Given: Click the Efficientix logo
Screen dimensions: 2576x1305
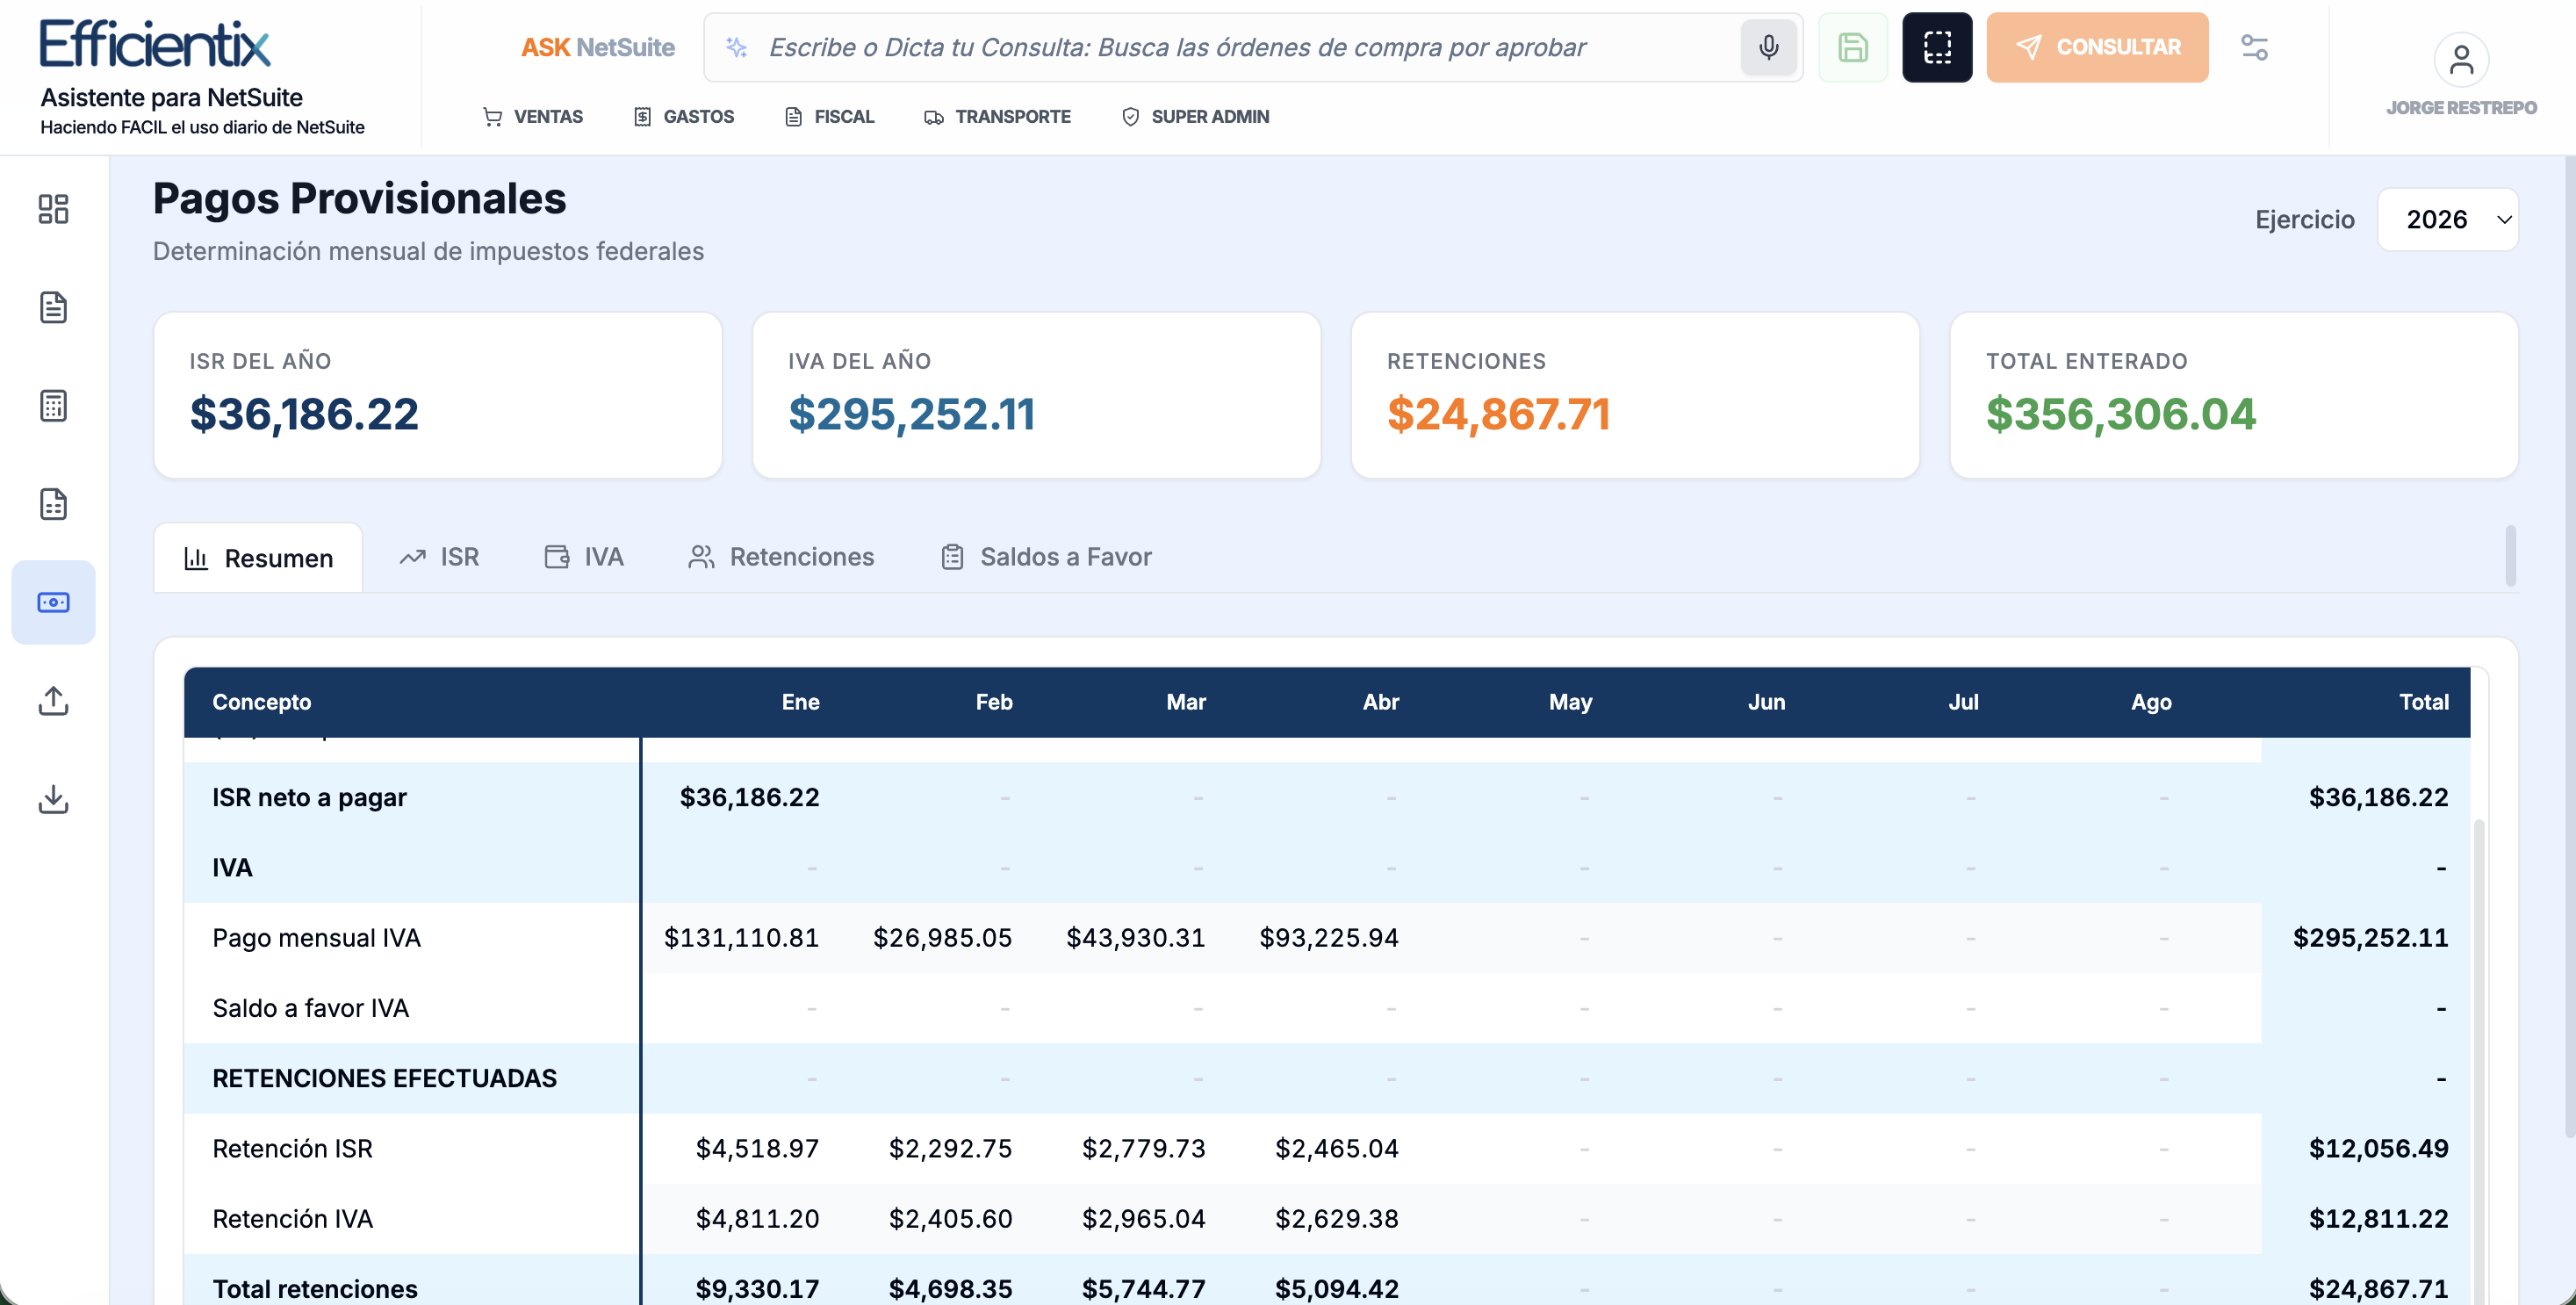Looking at the screenshot, I should point(155,44).
